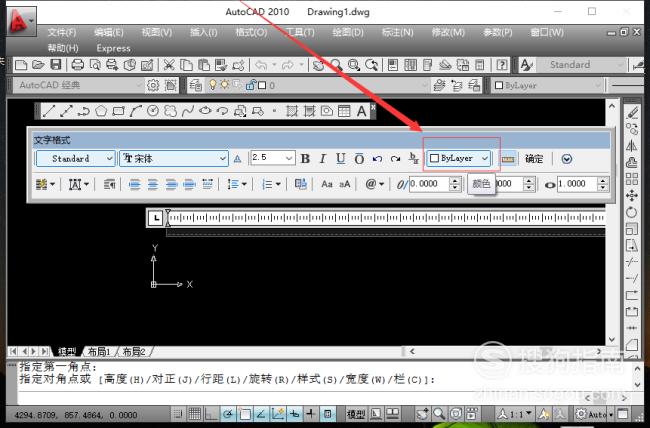Click the Zoom Realtime magnifier icon

coord(336,65)
